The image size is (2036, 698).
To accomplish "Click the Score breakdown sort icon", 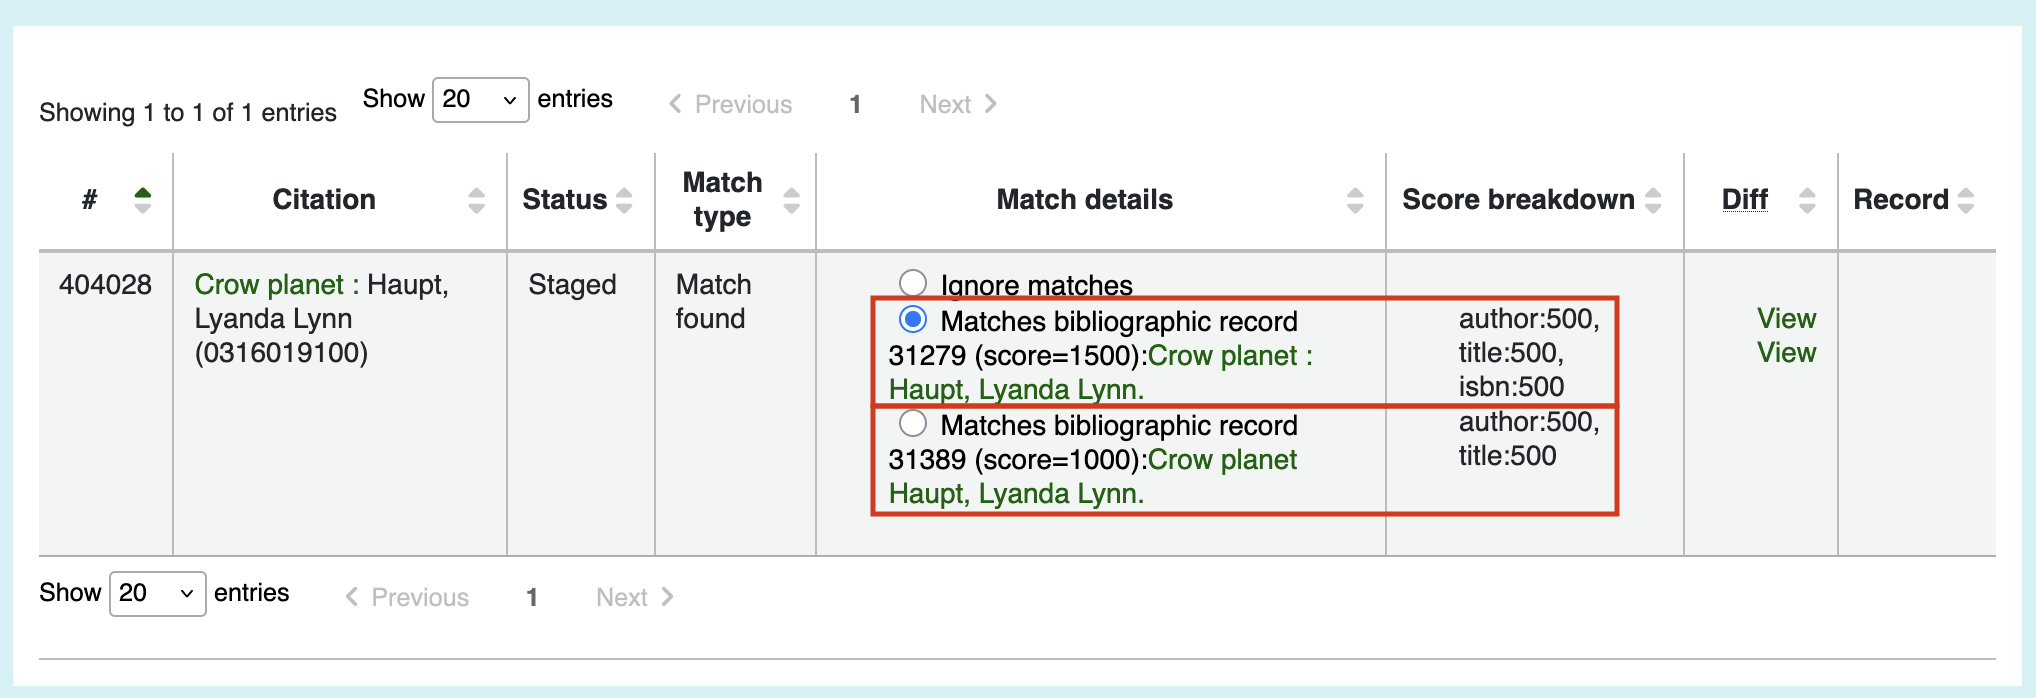I will [x=1653, y=200].
